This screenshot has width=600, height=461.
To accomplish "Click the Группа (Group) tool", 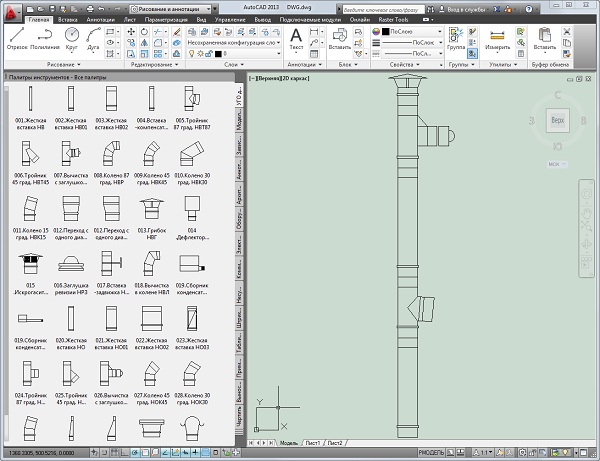I will point(455,37).
